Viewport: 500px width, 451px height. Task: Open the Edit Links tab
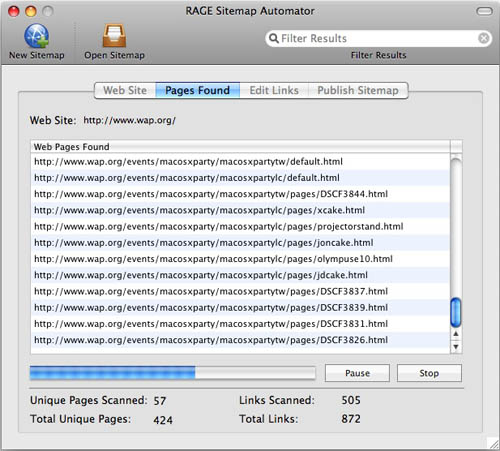pos(274,90)
